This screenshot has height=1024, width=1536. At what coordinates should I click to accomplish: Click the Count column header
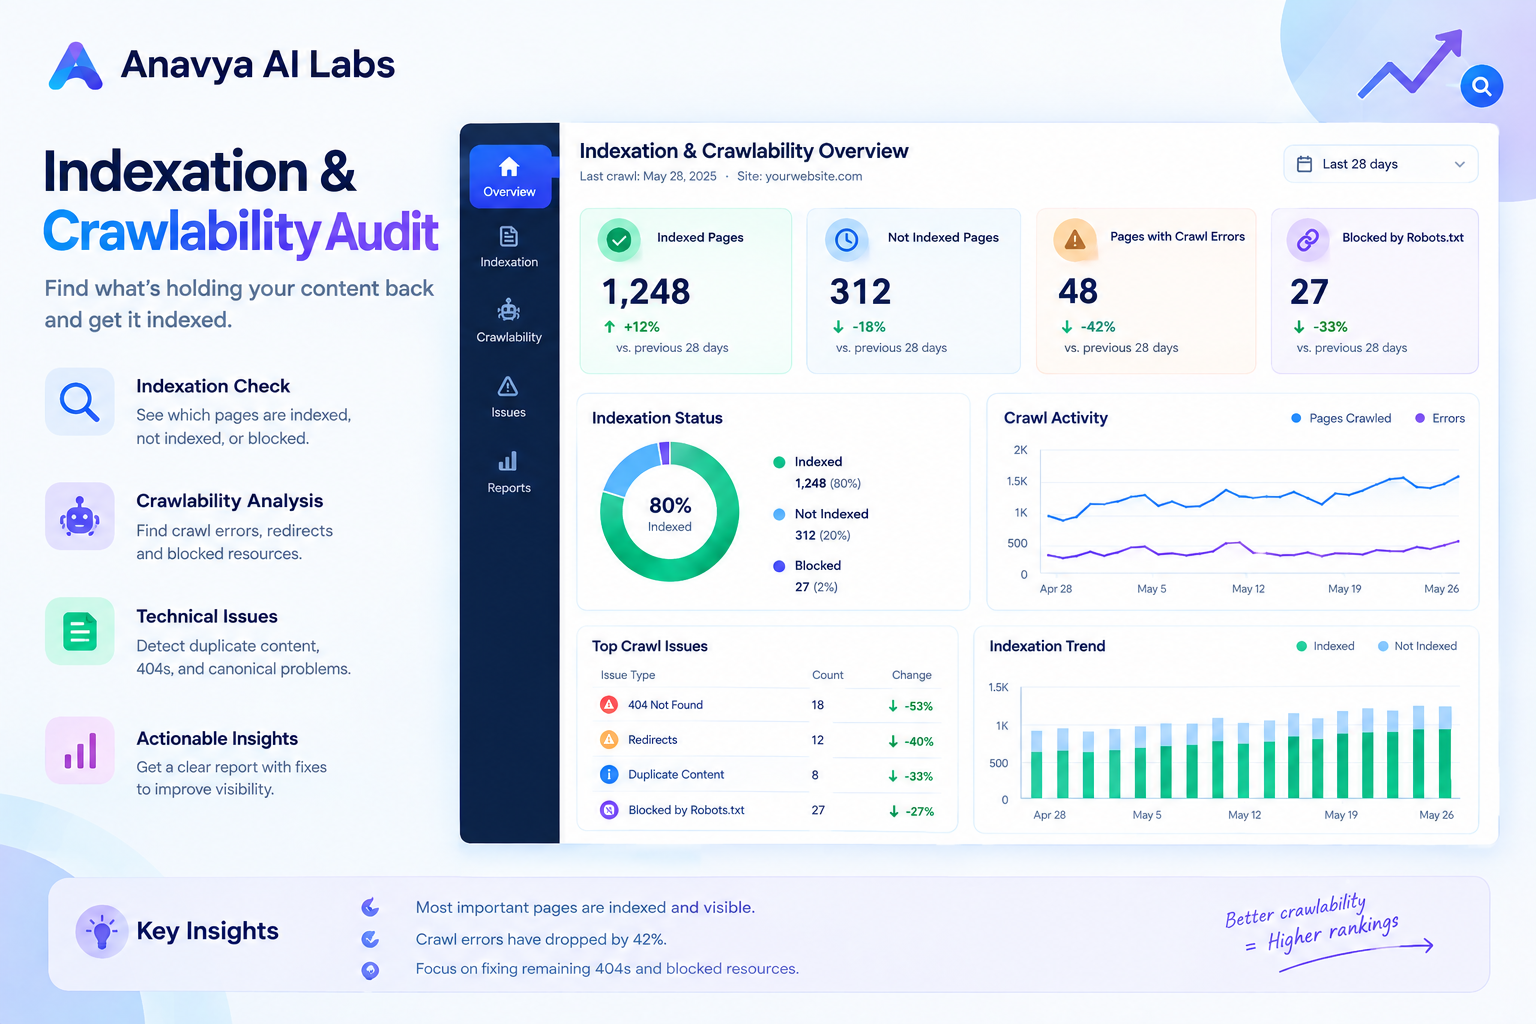pyautogui.click(x=827, y=675)
